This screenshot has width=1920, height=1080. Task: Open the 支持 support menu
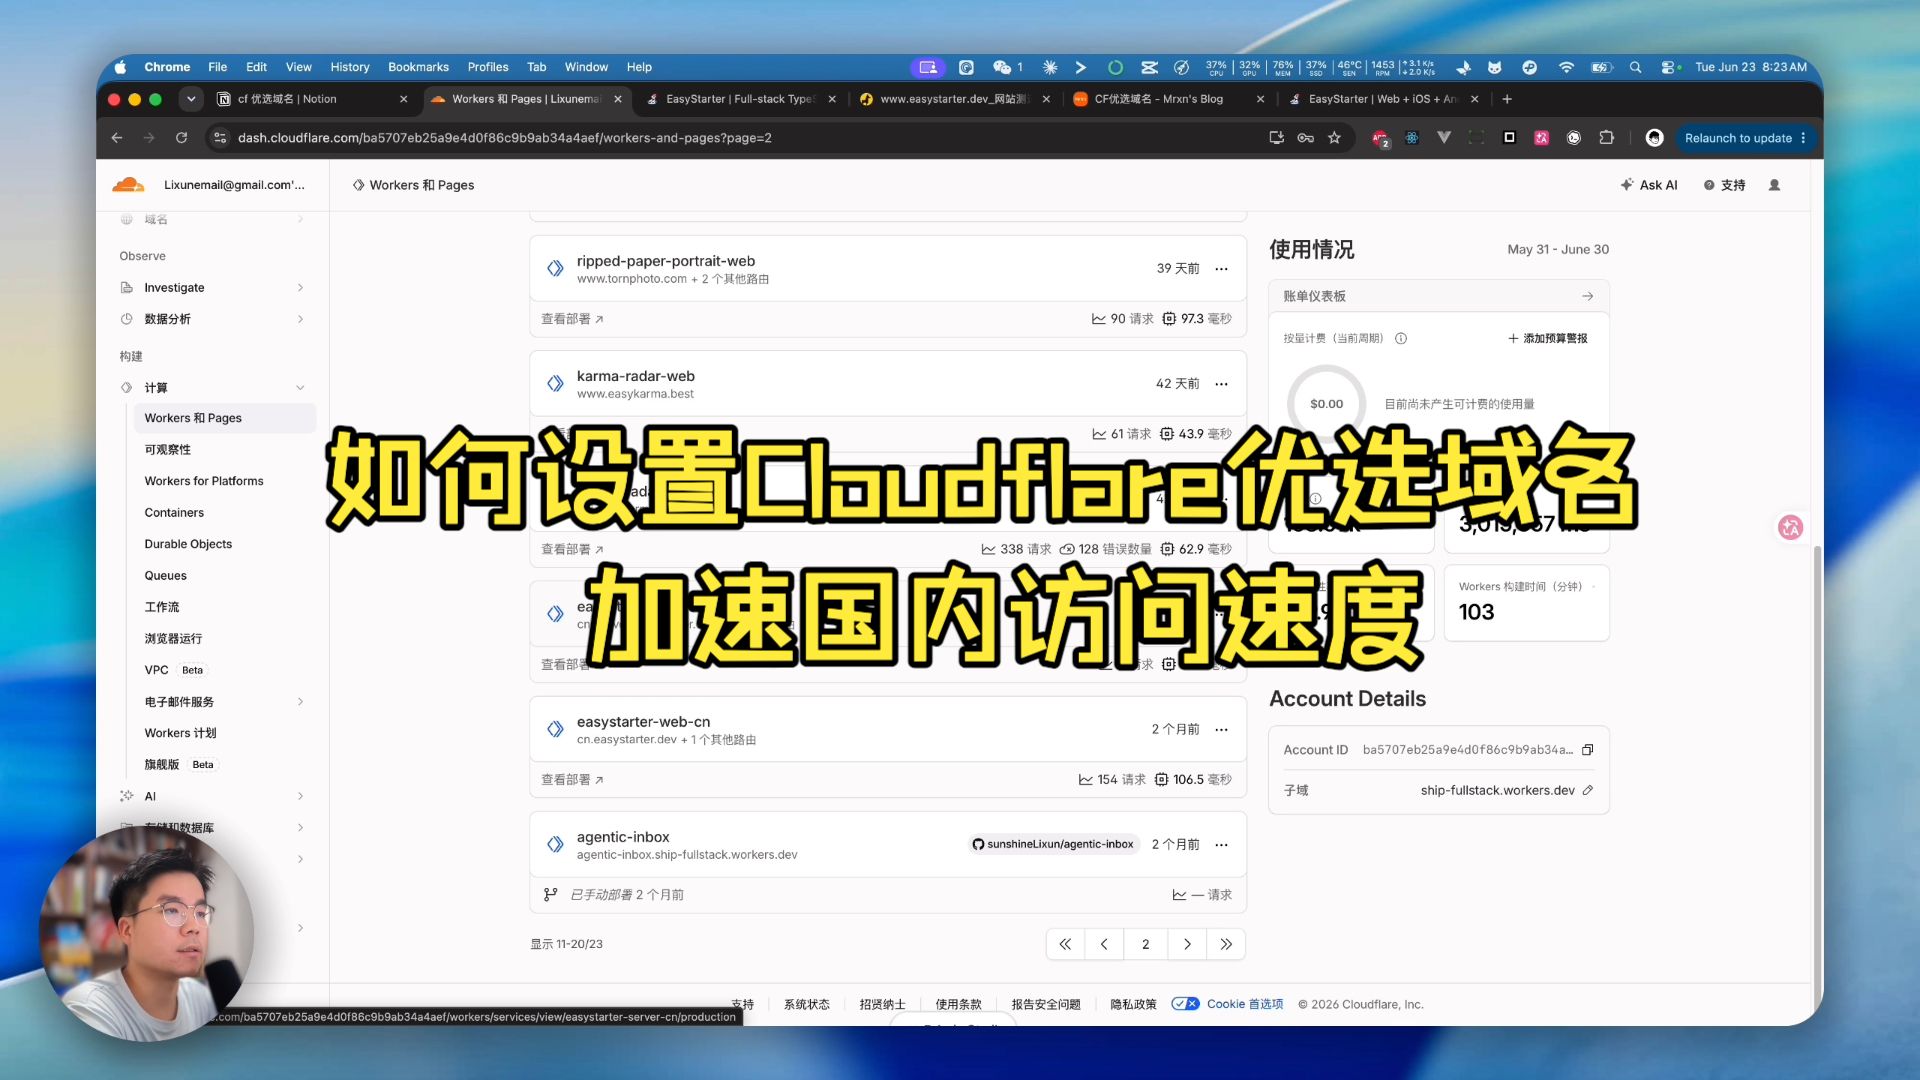tap(1725, 185)
